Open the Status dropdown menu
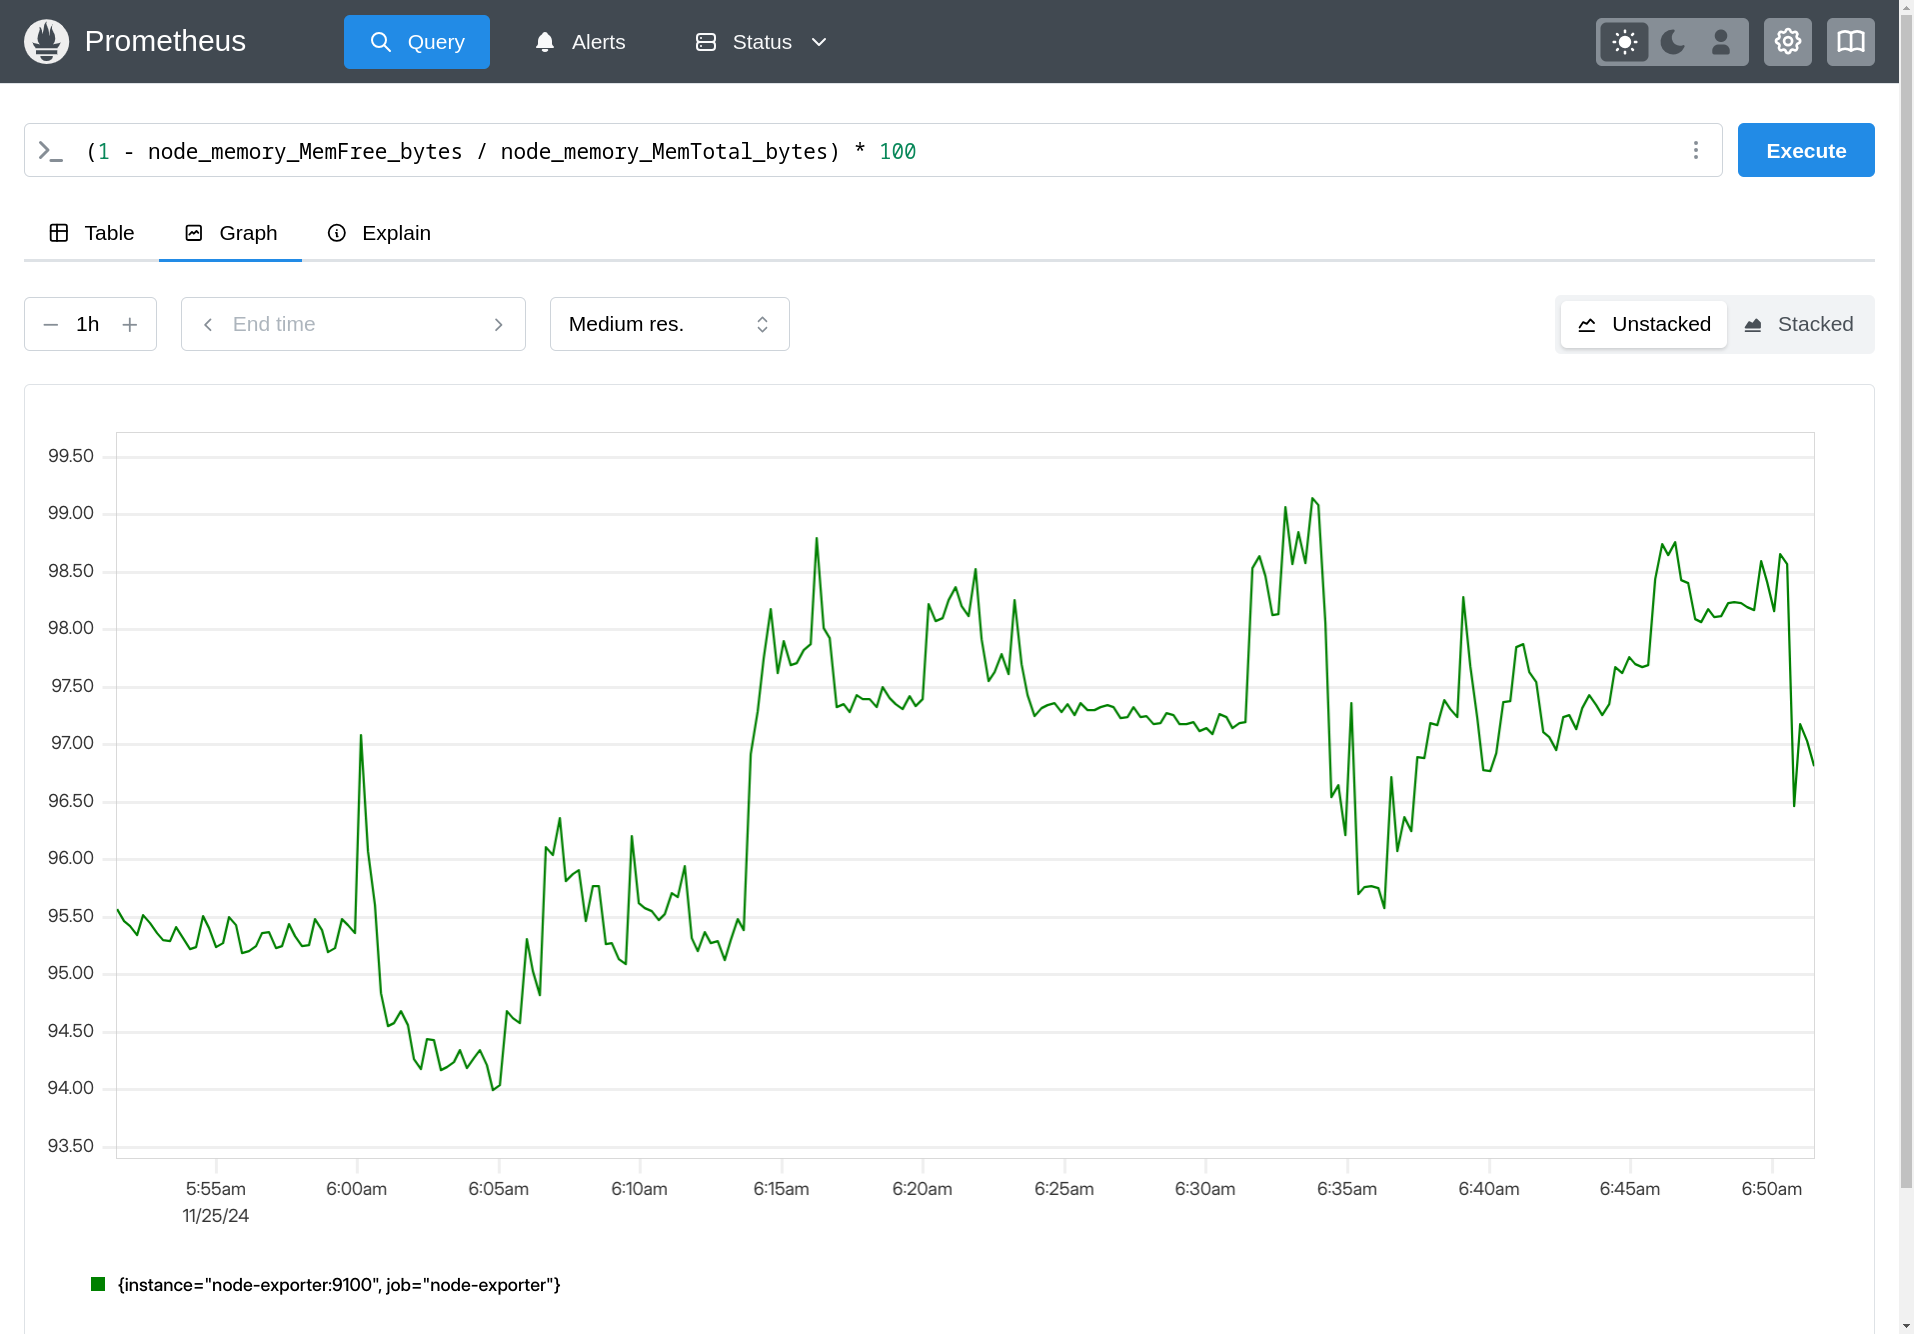Screen dimensions: 1914x1334 [761, 41]
